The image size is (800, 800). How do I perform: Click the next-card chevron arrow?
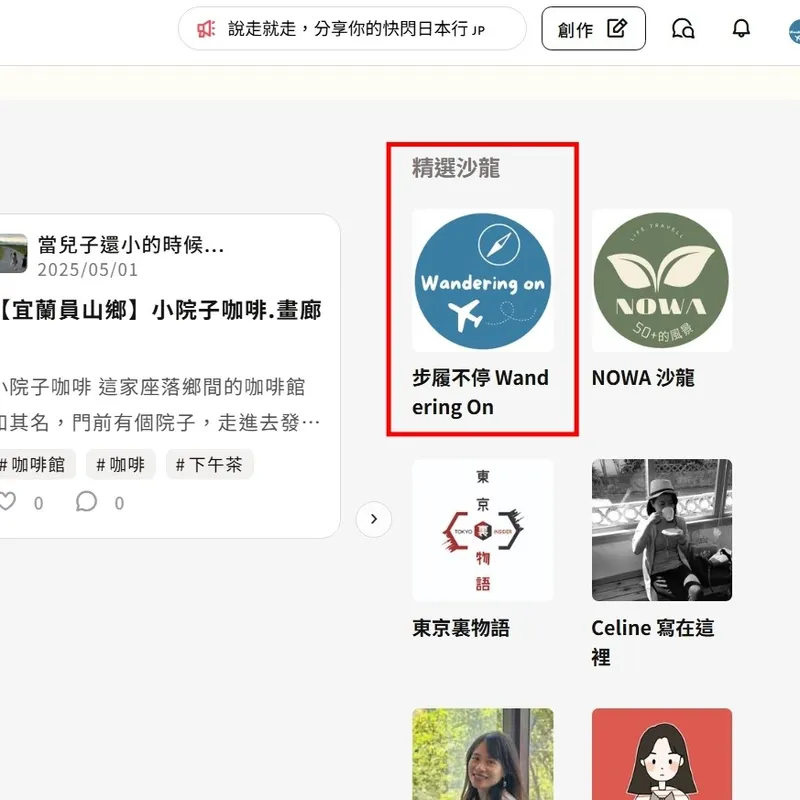[374, 519]
